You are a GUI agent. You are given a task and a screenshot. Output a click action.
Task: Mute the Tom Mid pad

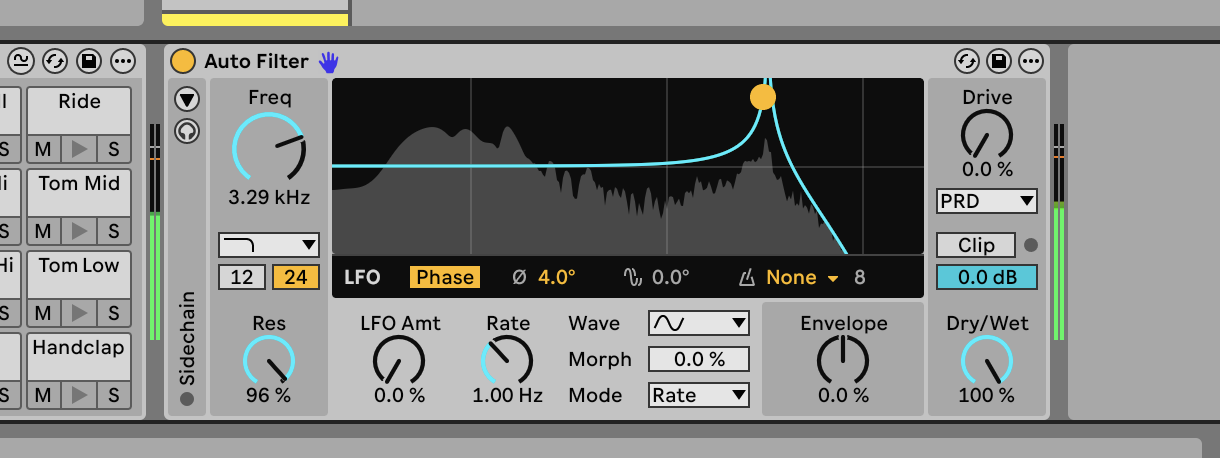(42, 231)
